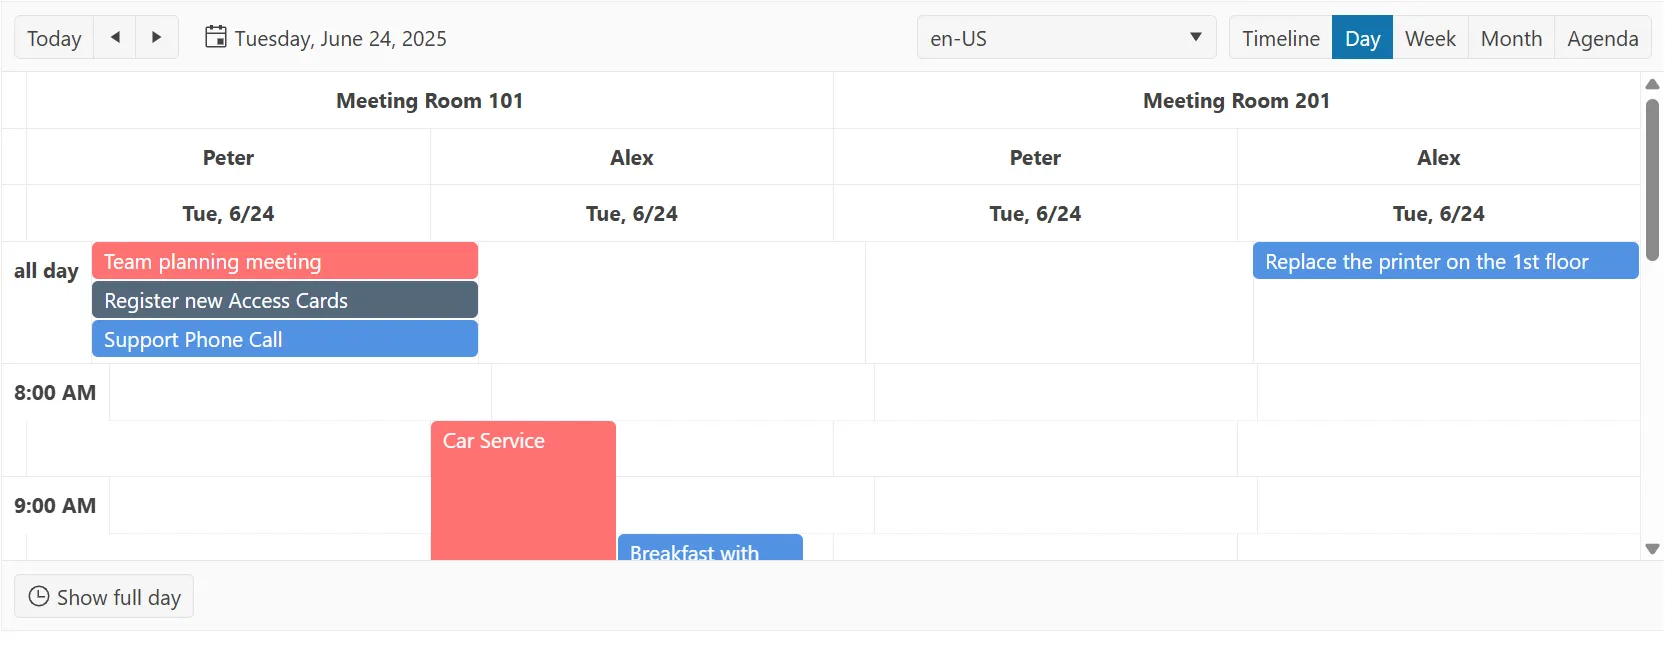
Task: Switch to the Timeline view
Action: (x=1279, y=38)
